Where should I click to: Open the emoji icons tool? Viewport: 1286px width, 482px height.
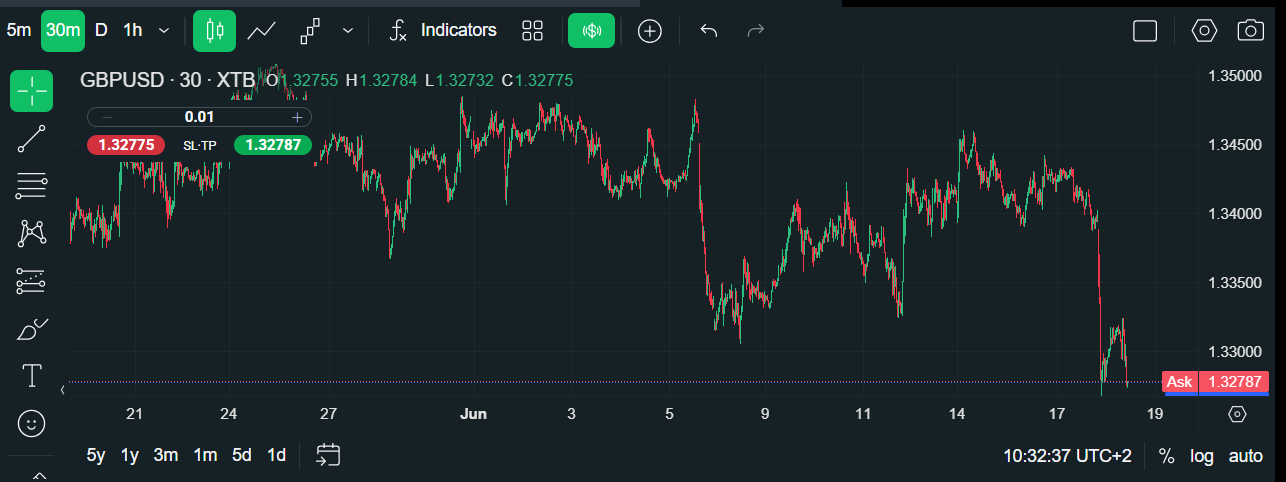pos(32,424)
